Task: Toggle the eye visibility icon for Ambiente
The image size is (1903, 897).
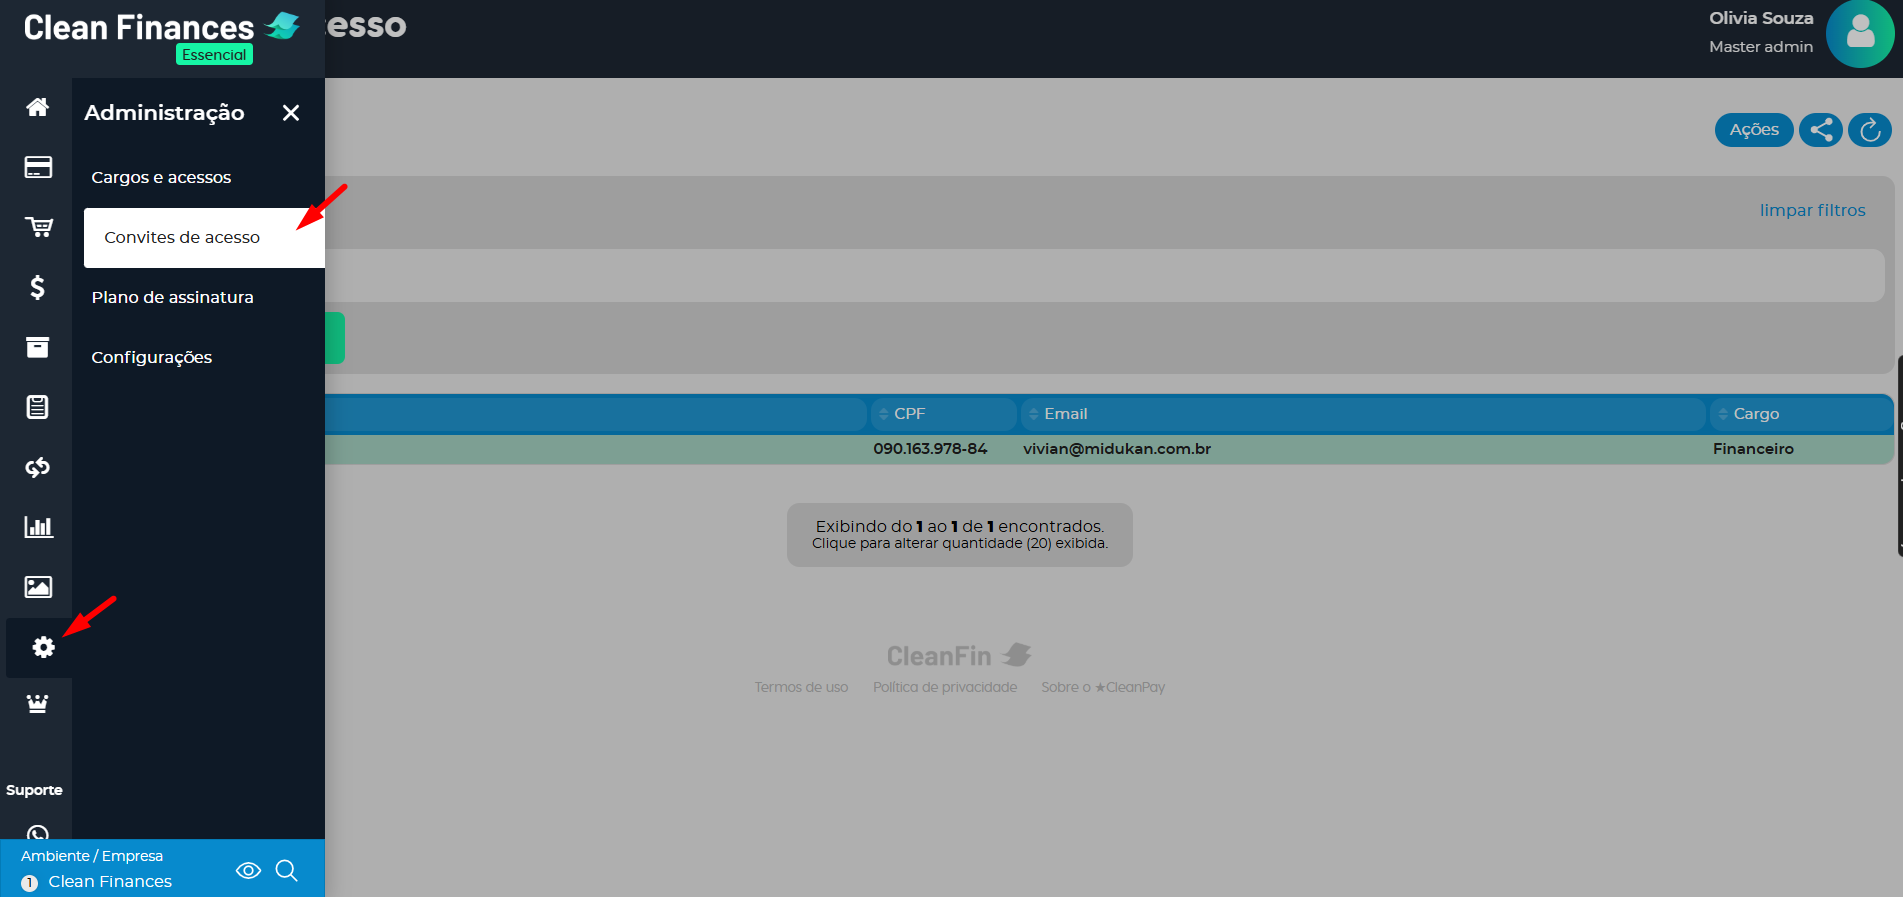Action: point(248,870)
